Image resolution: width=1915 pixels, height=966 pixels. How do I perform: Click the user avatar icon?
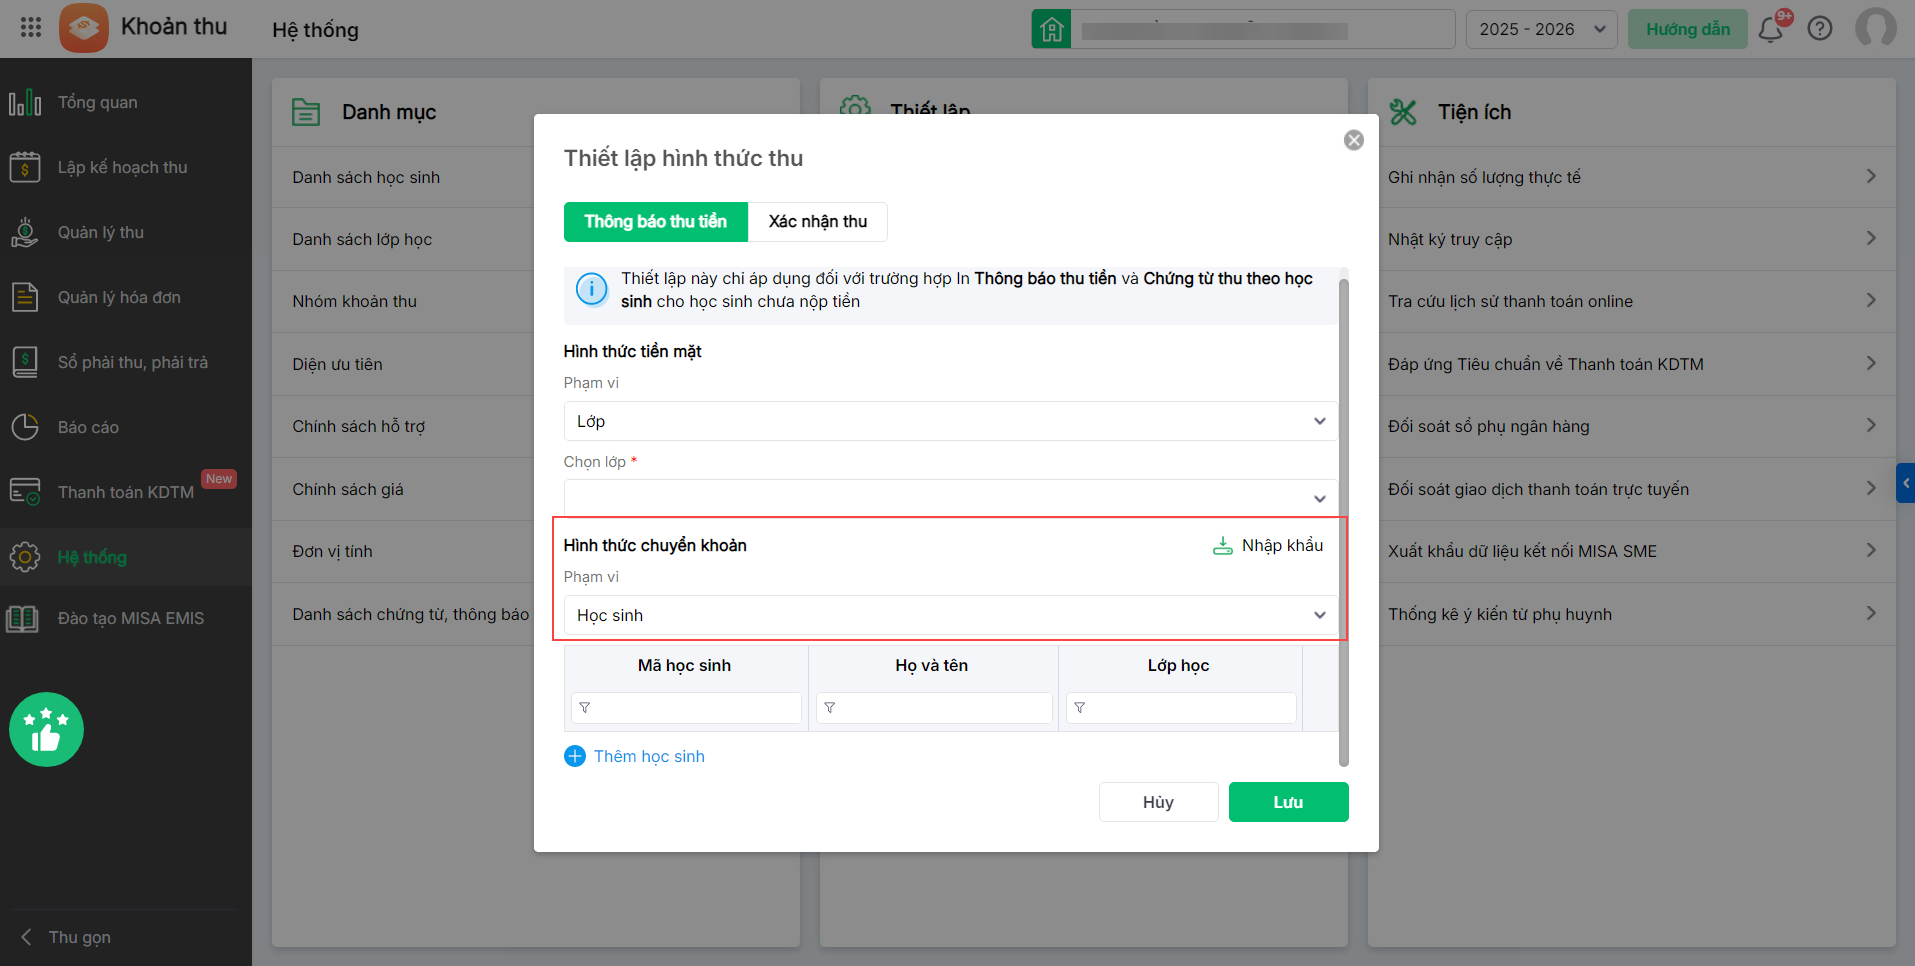click(x=1875, y=28)
